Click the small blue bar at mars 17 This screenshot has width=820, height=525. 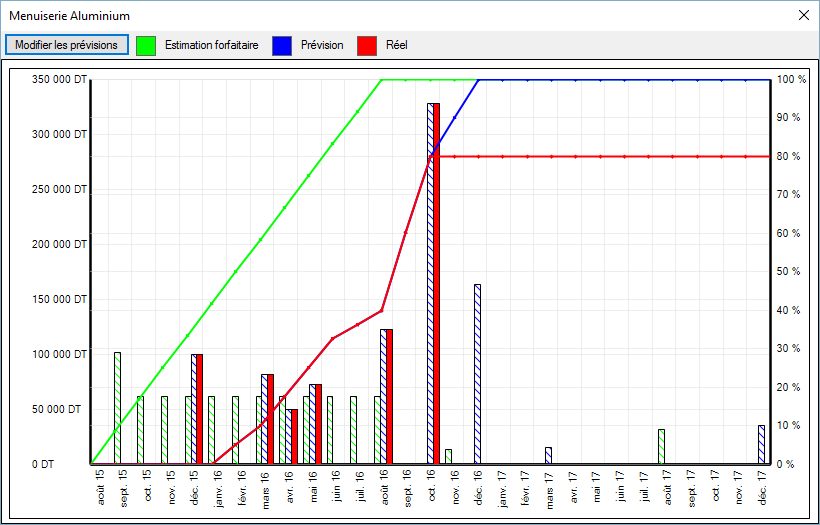coord(548,455)
